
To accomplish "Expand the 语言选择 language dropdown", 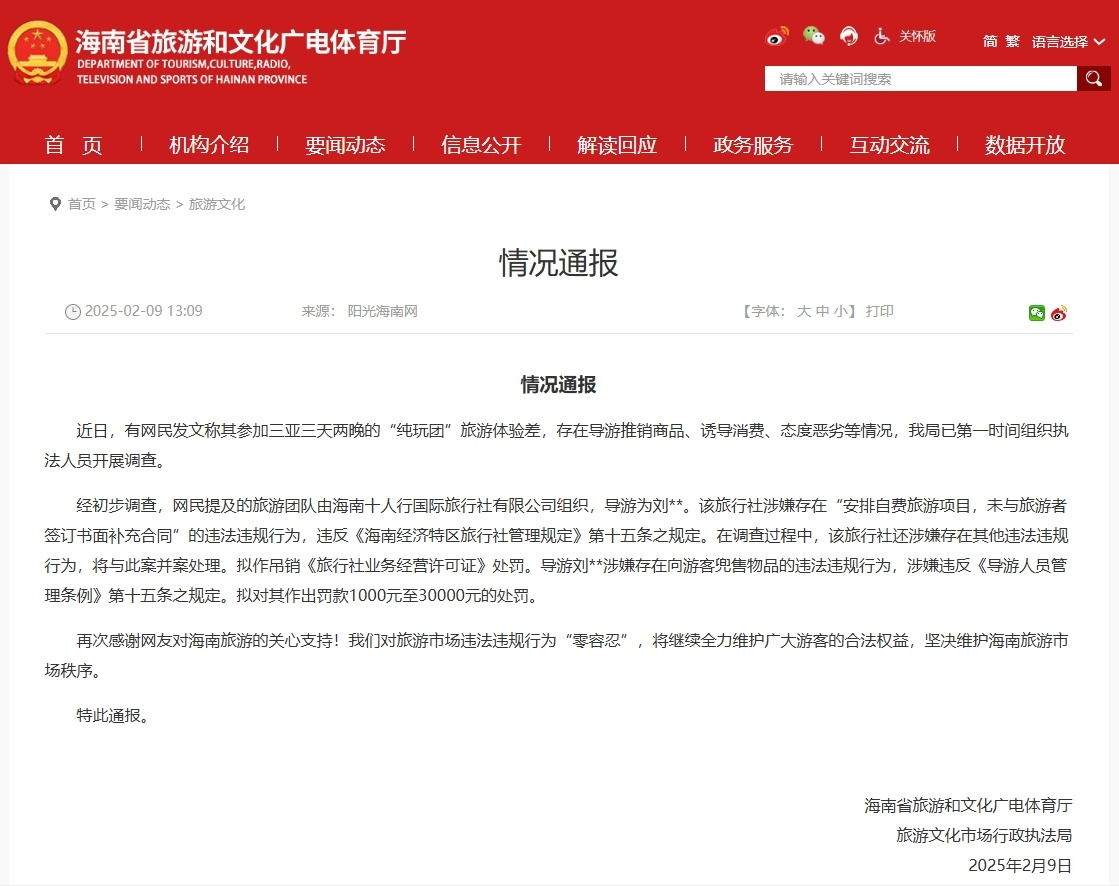I will [x=1068, y=42].
